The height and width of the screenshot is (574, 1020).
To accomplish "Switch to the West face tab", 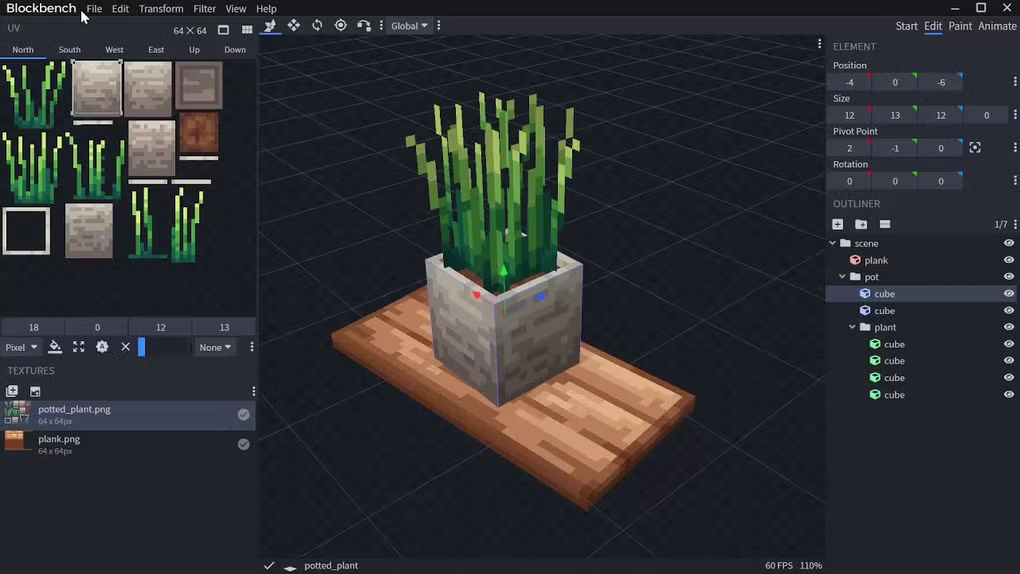I will 115,49.
